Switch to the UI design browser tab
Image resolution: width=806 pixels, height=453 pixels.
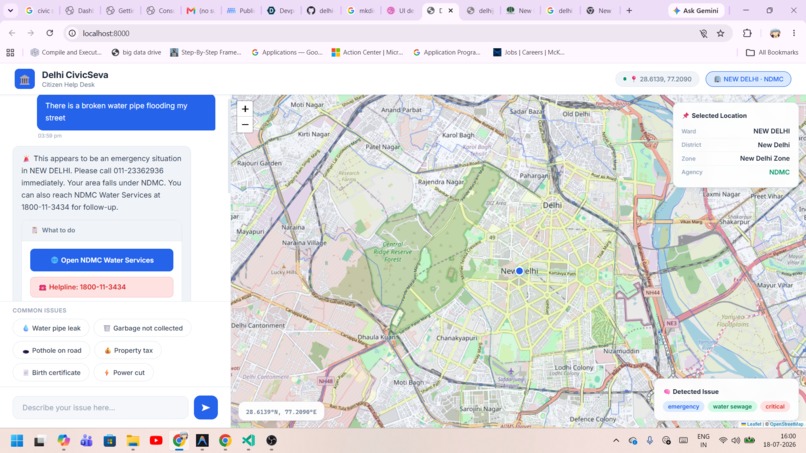[x=400, y=10]
